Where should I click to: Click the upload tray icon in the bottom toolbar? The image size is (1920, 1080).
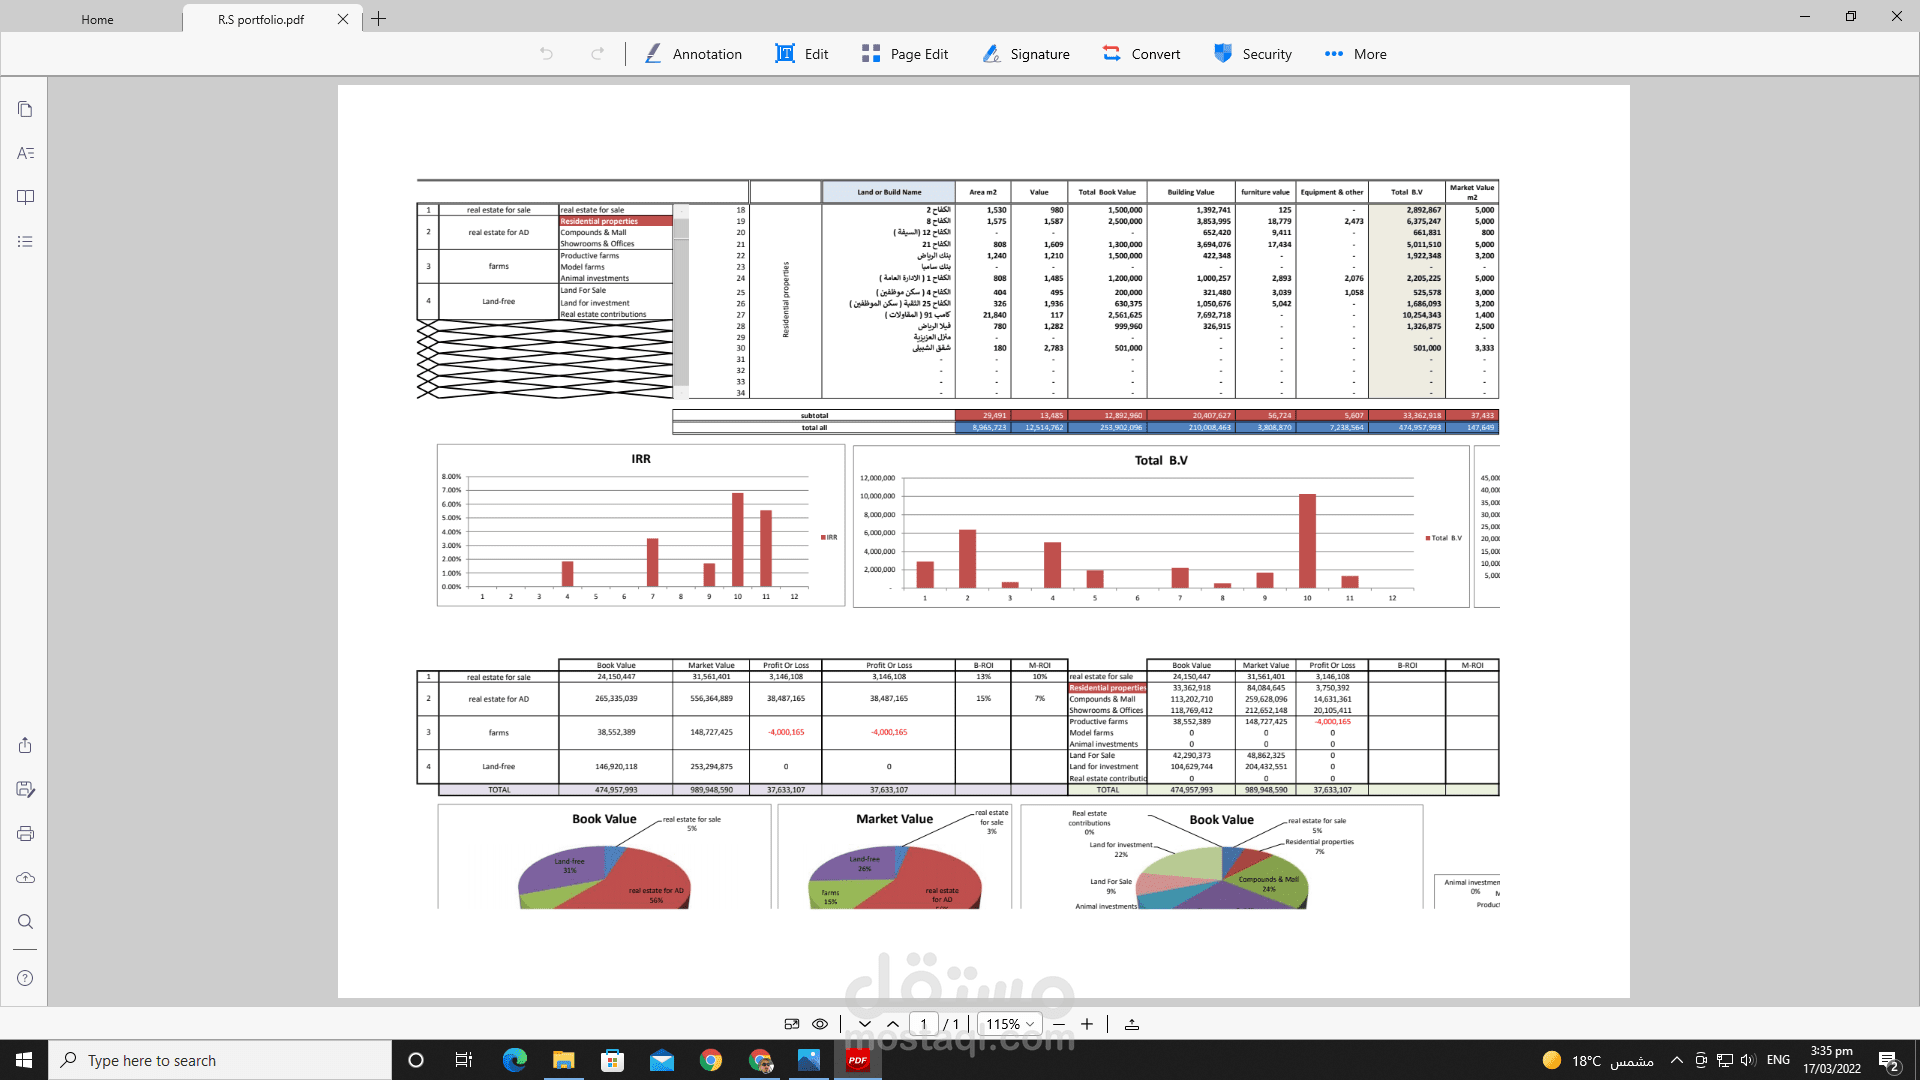[x=1132, y=1024]
